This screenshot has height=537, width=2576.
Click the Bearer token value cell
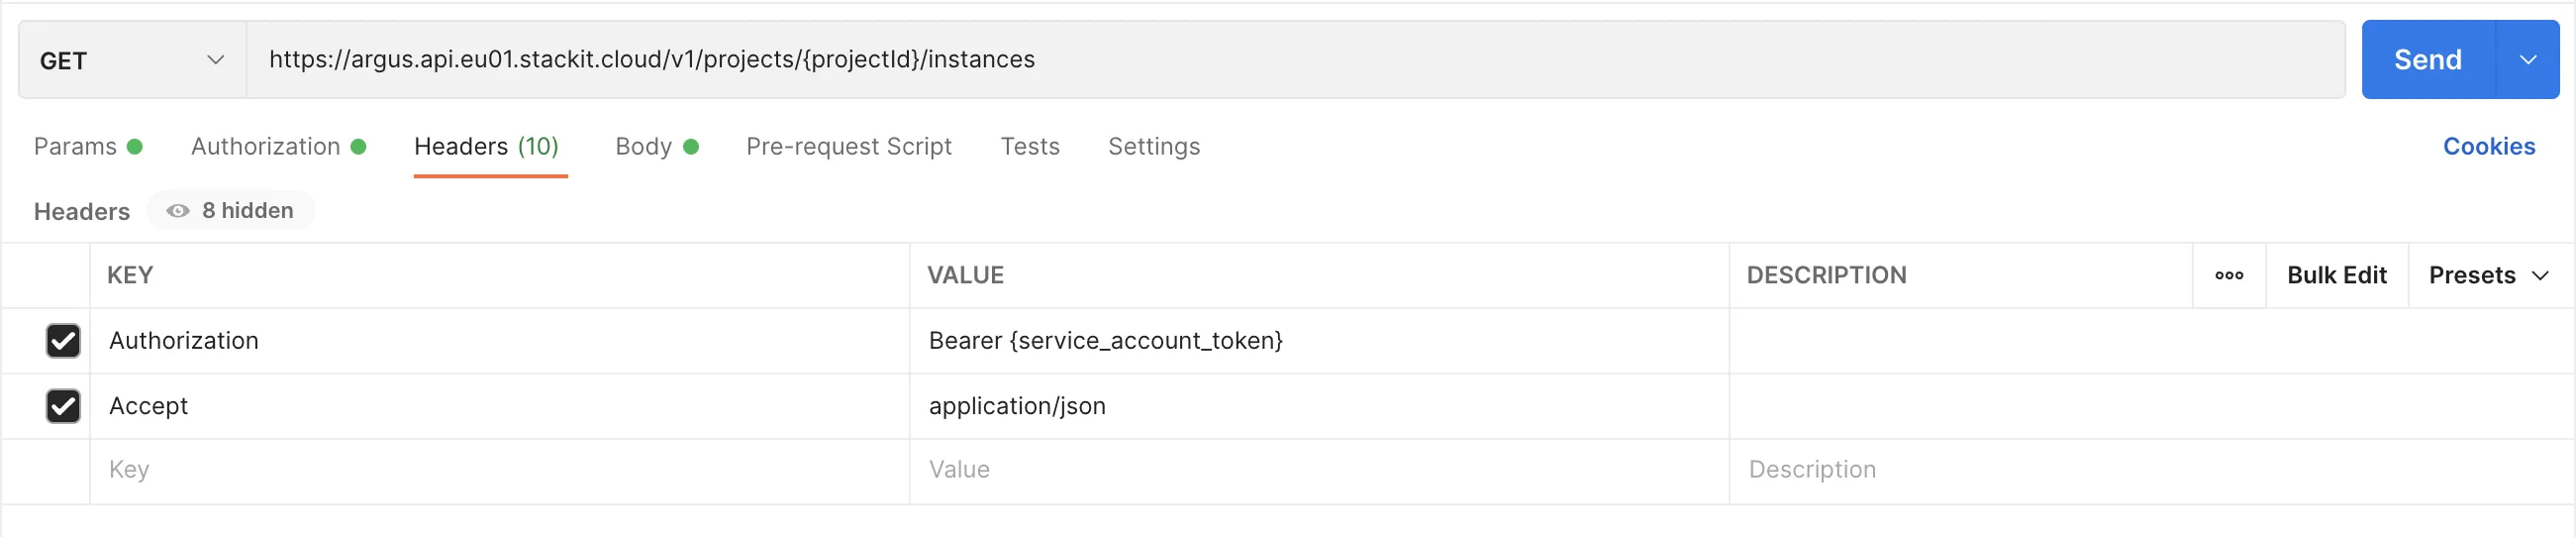(1316, 341)
